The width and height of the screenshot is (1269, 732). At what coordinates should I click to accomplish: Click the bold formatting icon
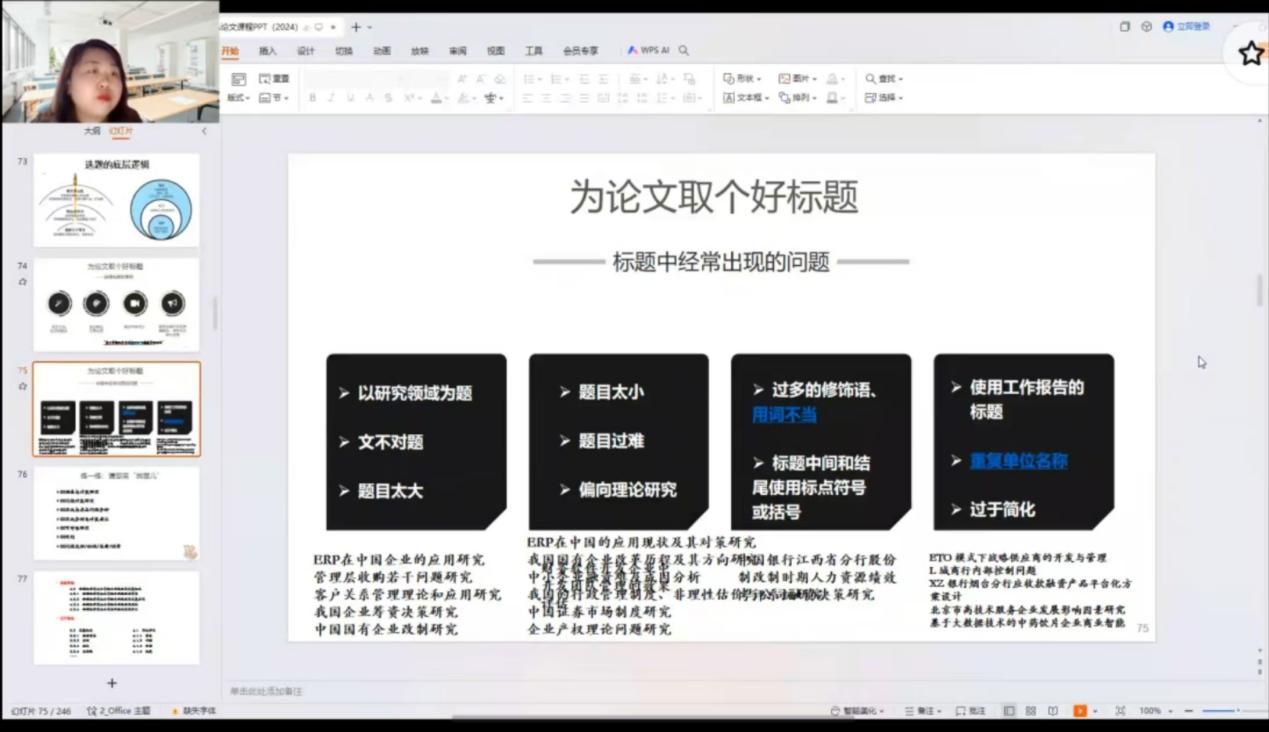click(313, 98)
